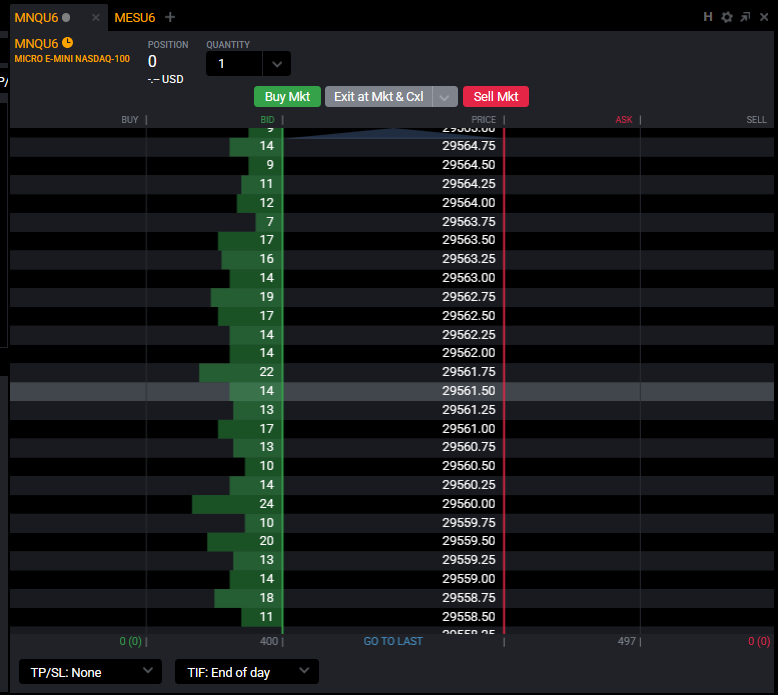This screenshot has height=695, width=778.
Task: Open the TIF: End of day dropdown
Action: [x=247, y=672]
